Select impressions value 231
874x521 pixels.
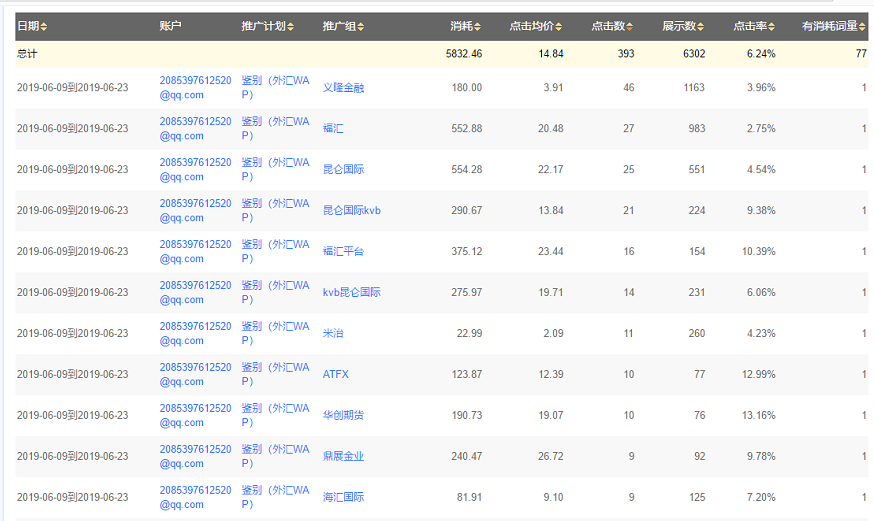(697, 292)
